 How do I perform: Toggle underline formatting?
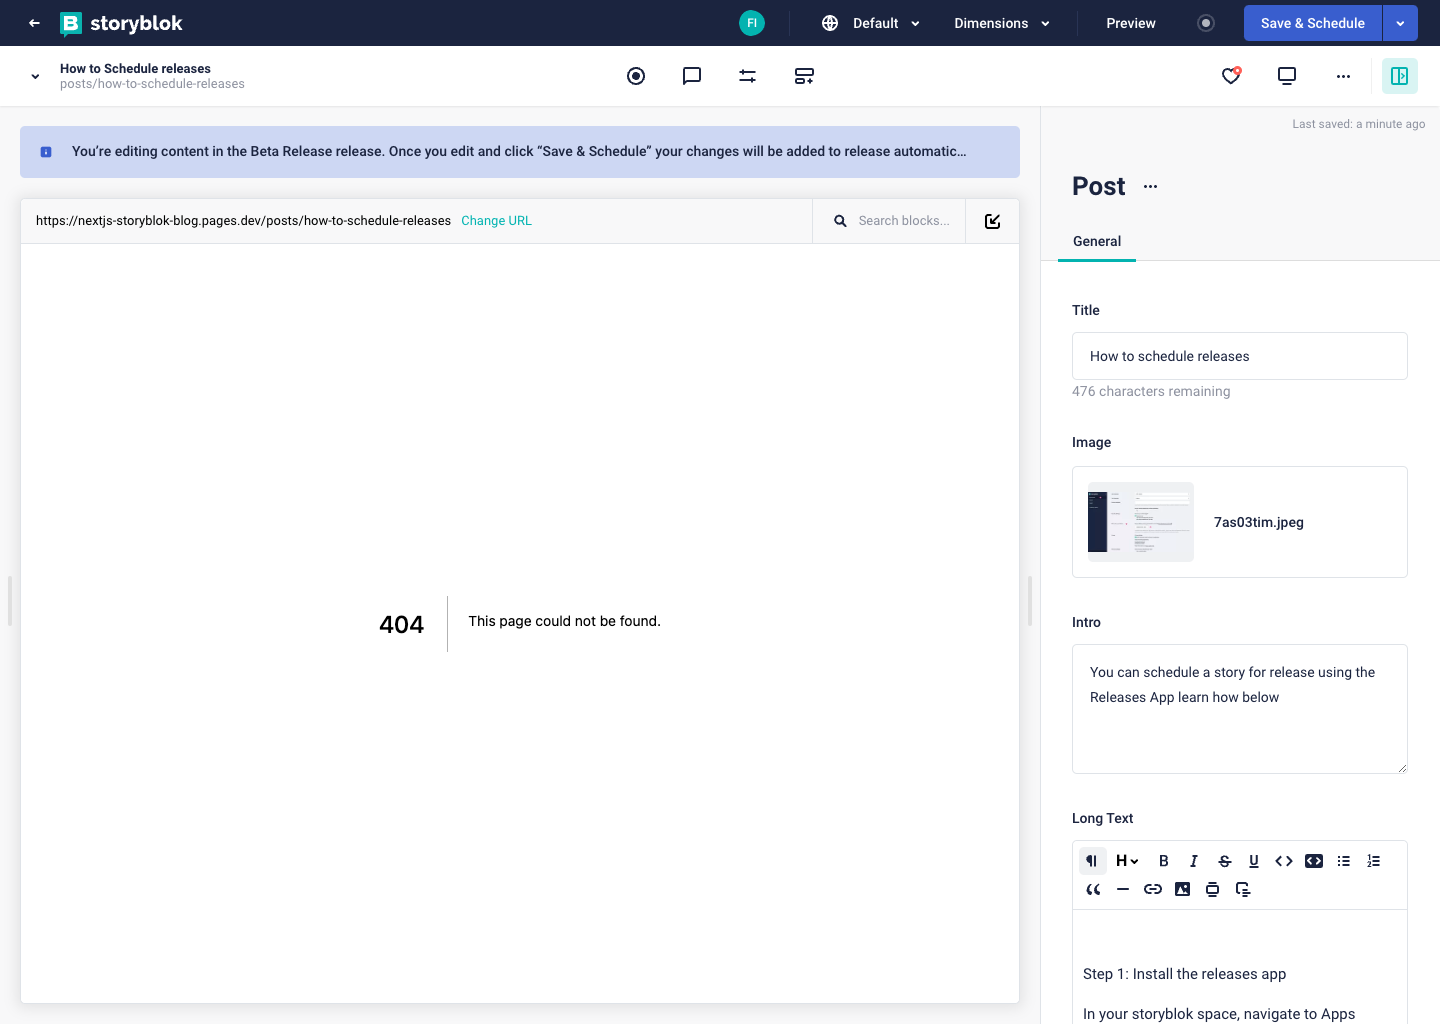coord(1254,861)
